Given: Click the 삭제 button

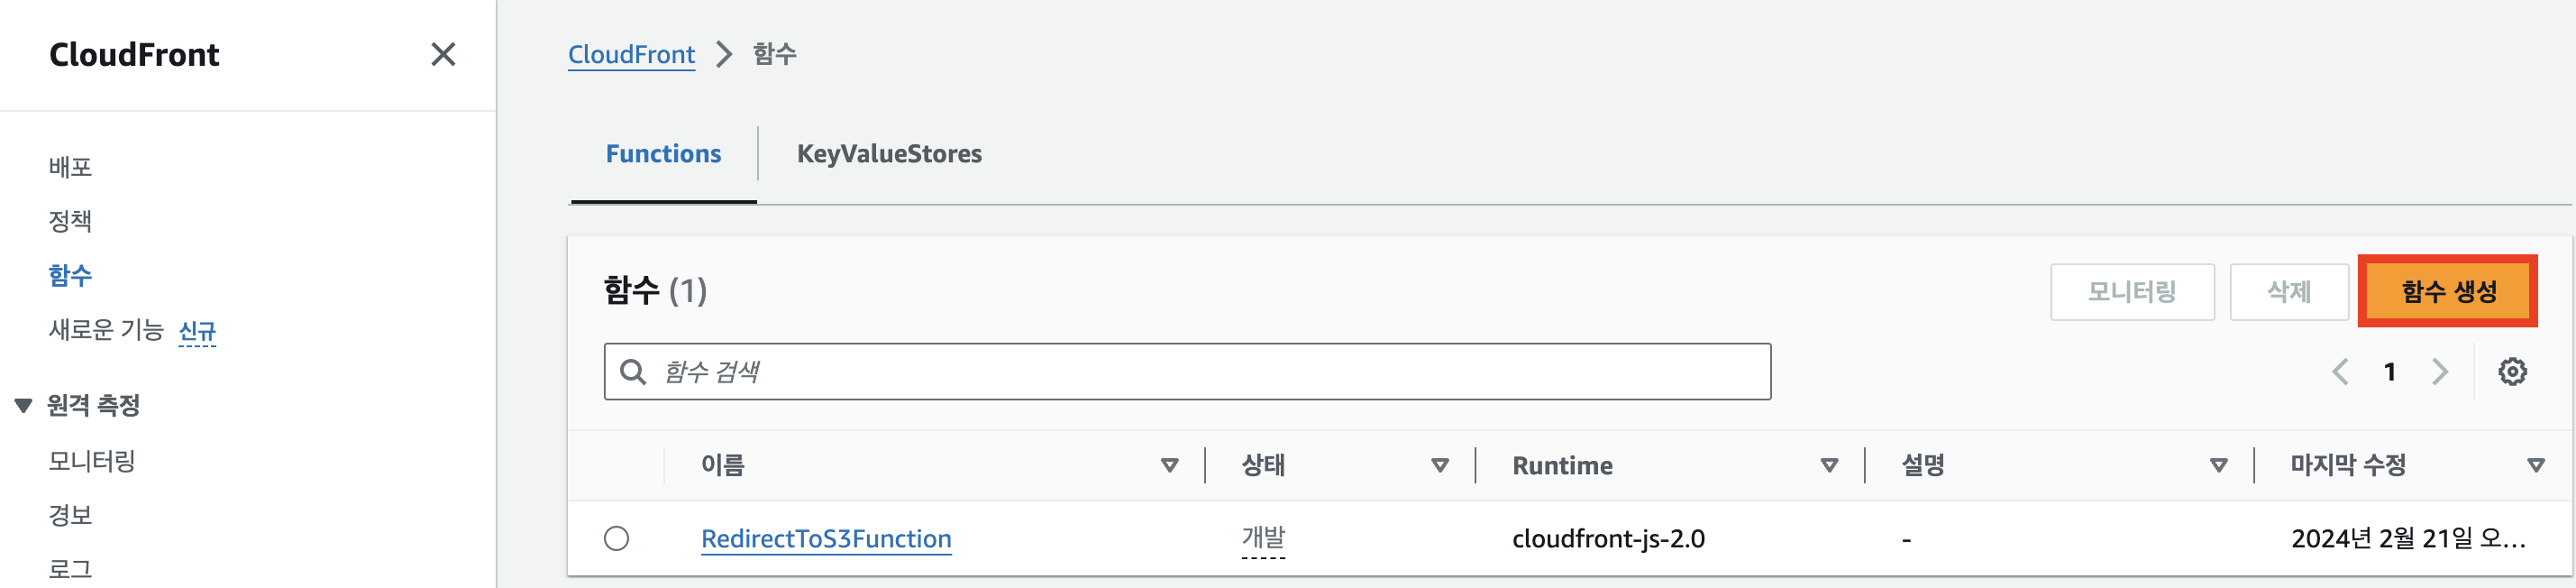Looking at the screenshot, I should pyautogui.click(x=2289, y=292).
